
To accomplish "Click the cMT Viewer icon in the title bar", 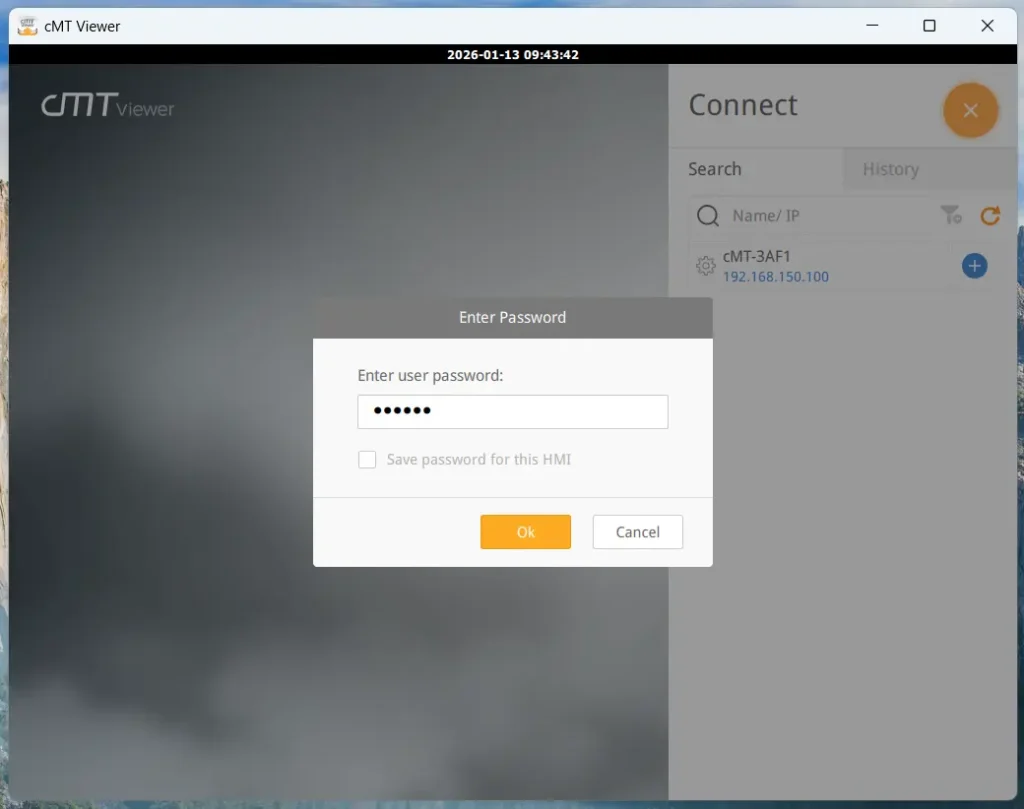I will pos(26,25).
